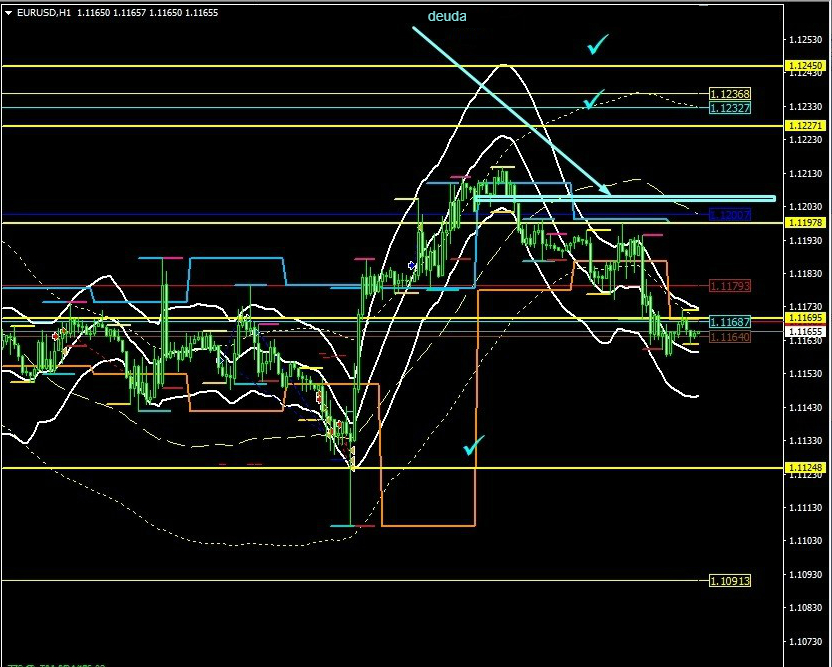Select the cyan 1.11687 line label

point(730,322)
